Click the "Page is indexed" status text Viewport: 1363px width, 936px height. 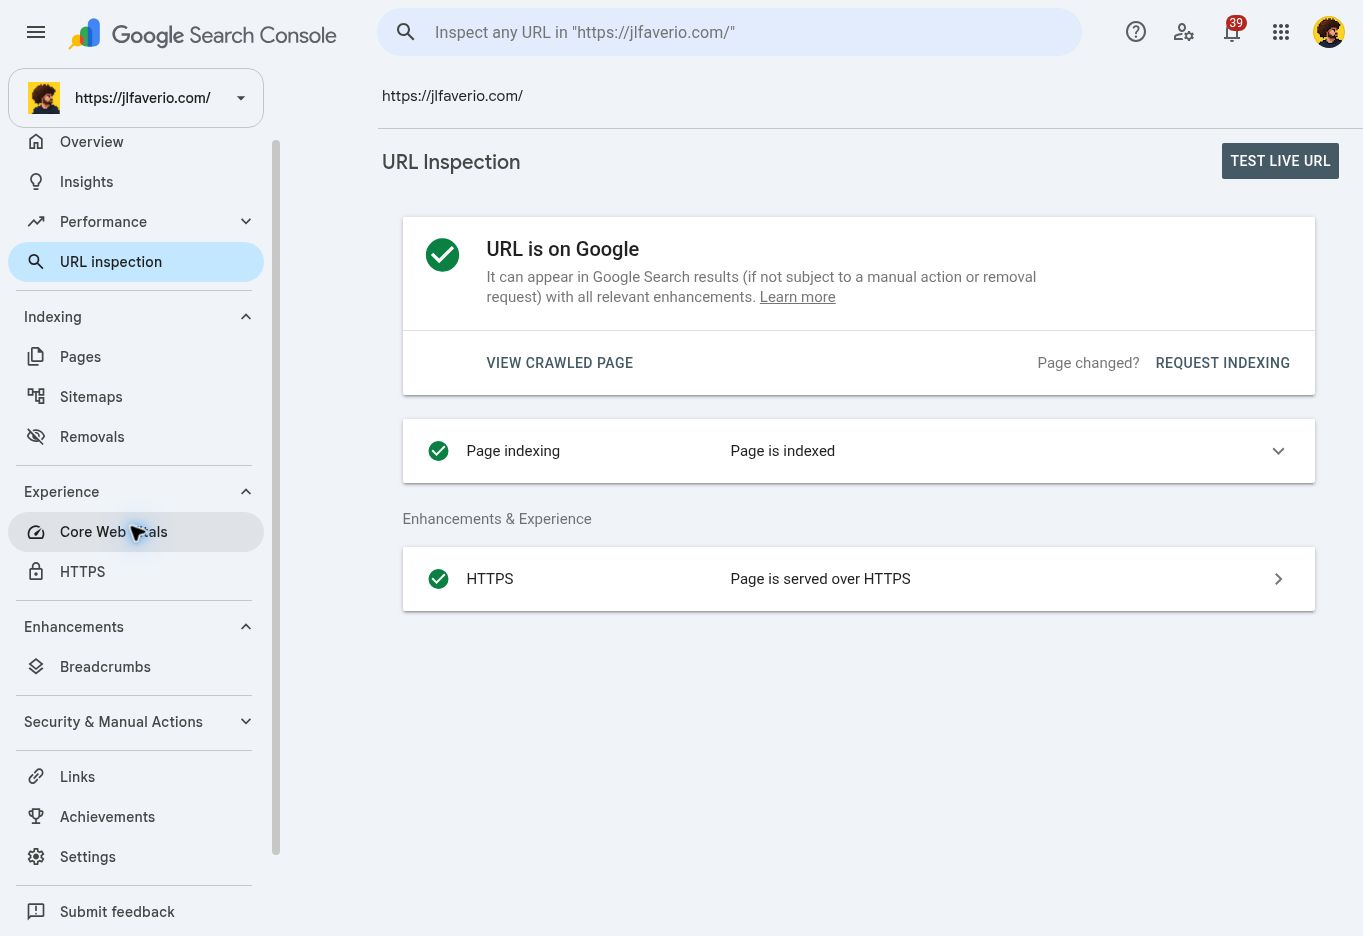tap(782, 451)
